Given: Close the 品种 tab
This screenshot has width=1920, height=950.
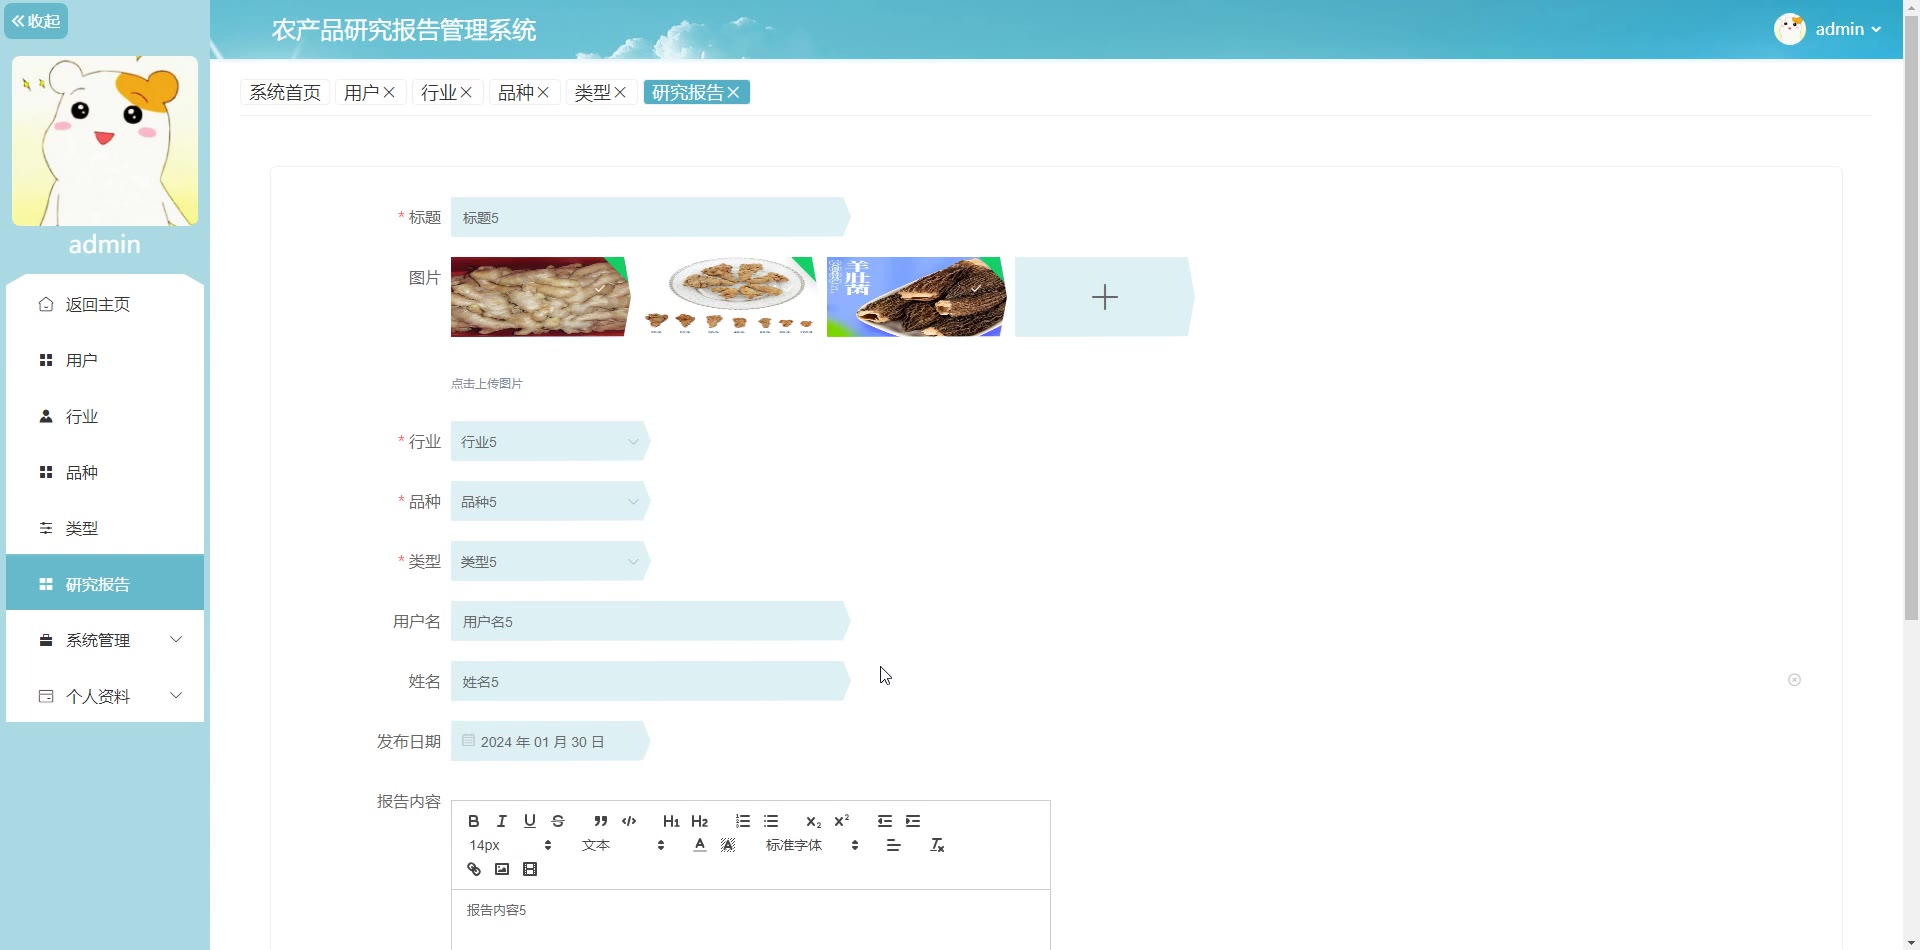Looking at the screenshot, I should (x=543, y=92).
